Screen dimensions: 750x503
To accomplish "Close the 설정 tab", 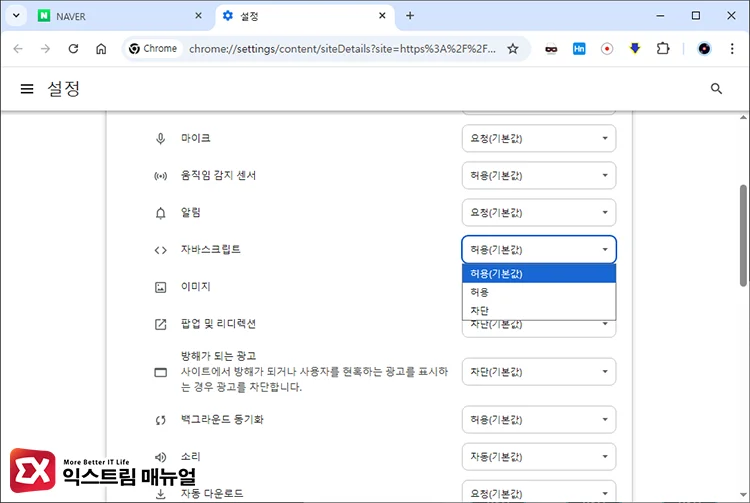I will tap(382, 16).
